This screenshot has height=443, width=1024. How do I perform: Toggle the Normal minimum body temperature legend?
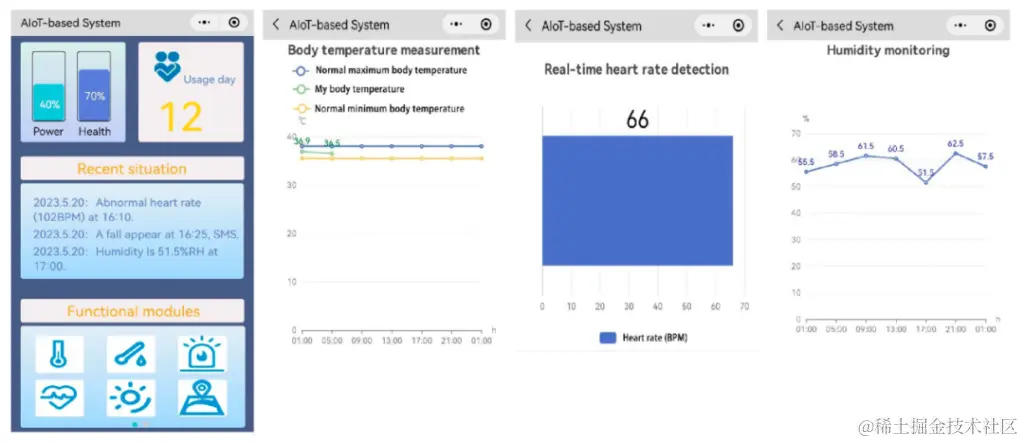point(380,108)
